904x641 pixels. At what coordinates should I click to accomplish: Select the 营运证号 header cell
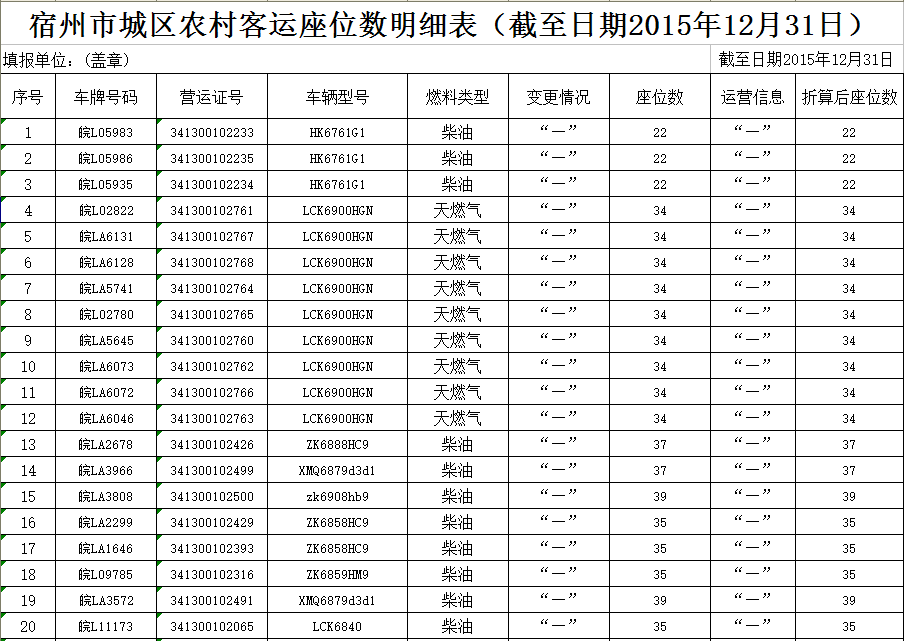tap(212, 97)
